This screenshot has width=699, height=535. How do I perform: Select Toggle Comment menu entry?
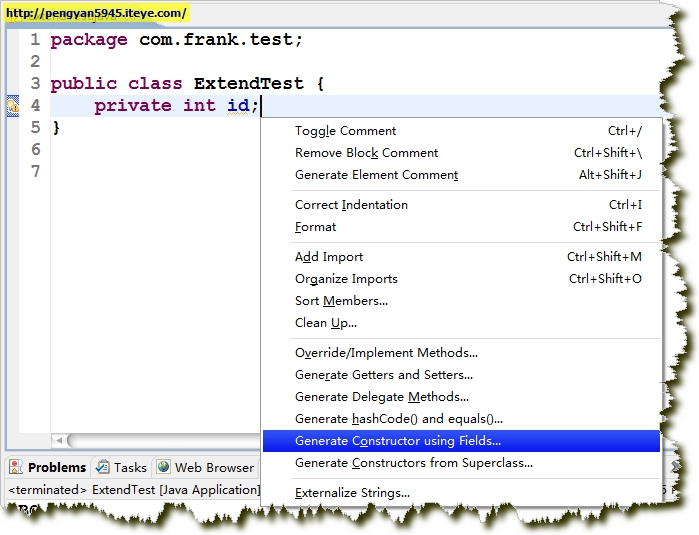(461, 131)
